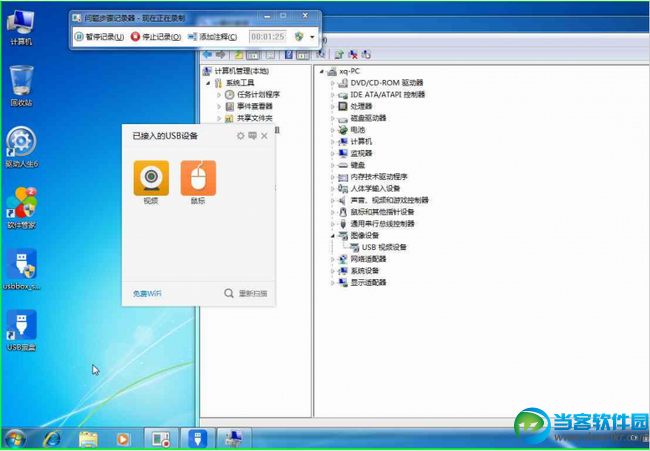This screenshot has width=650, height=451.
Task: Launch Internet Explorer from taskbar
Action: click(x=52, y=439)
